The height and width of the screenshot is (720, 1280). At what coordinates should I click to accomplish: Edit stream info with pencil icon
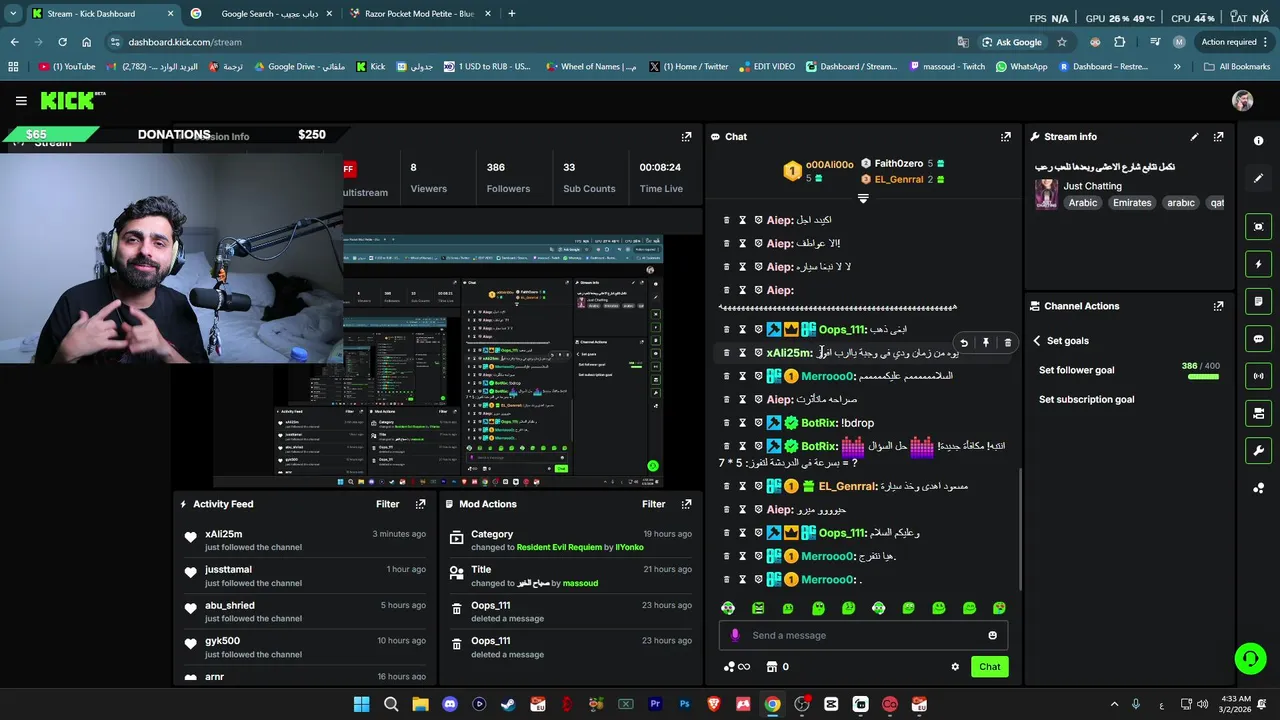coord(1194,137)
